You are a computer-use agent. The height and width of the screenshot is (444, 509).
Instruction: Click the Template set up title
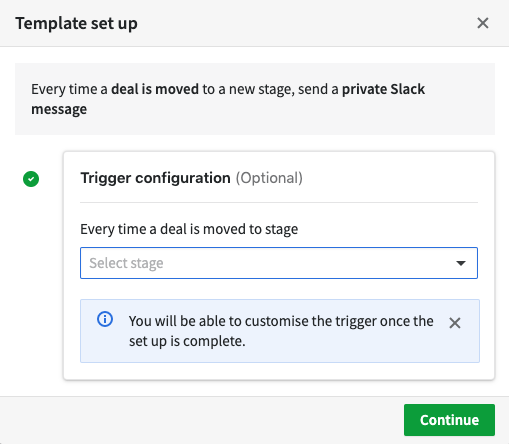[x=76, y=23]
